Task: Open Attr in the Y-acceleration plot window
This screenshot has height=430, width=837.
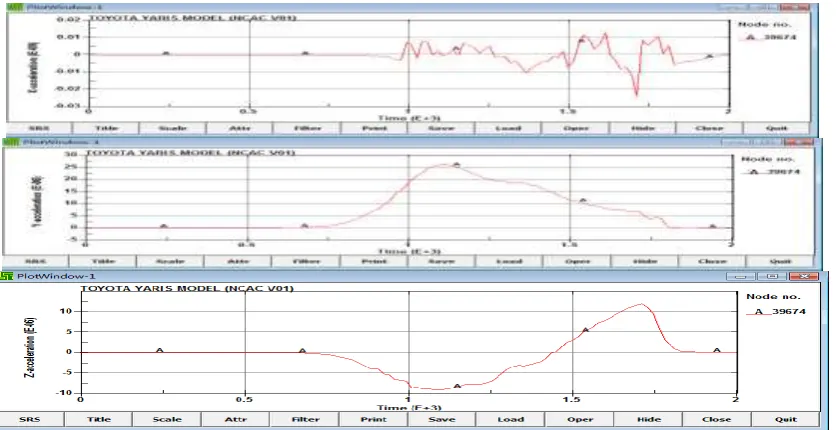Action: click(x=238, y=261)
